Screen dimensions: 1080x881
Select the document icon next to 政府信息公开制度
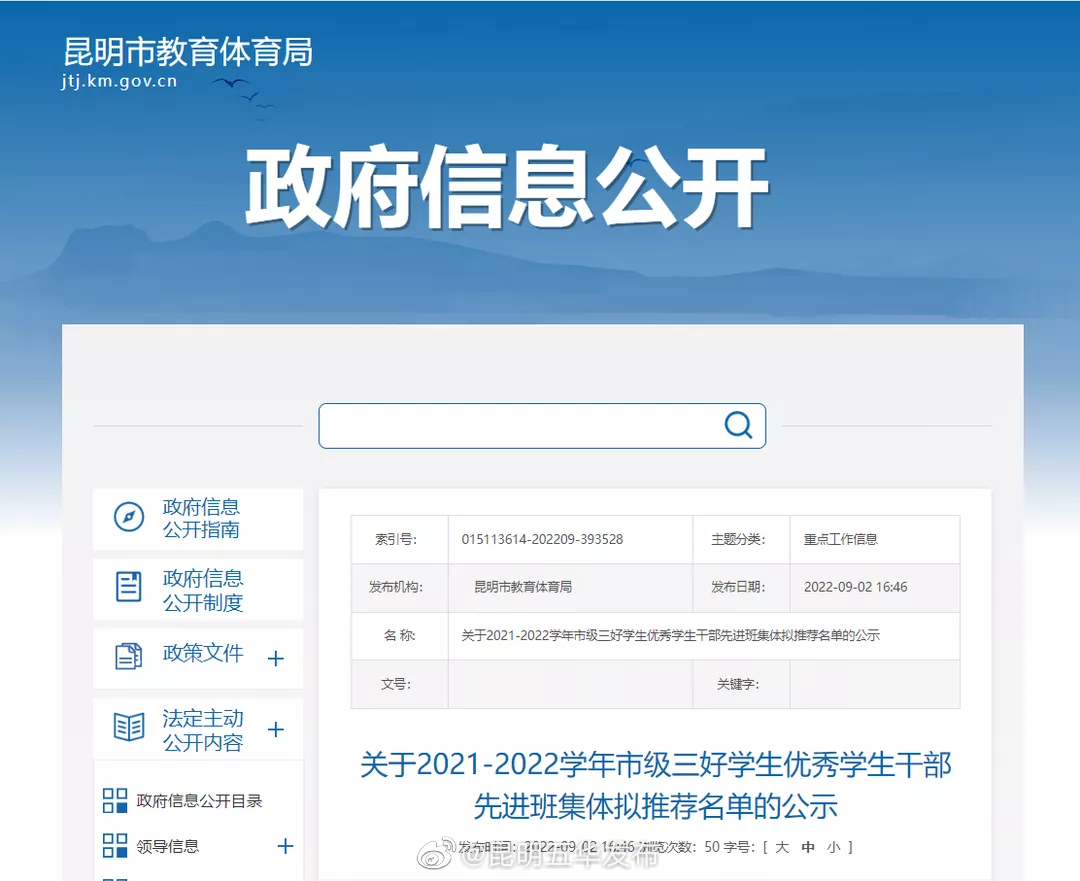pos(128,588)
